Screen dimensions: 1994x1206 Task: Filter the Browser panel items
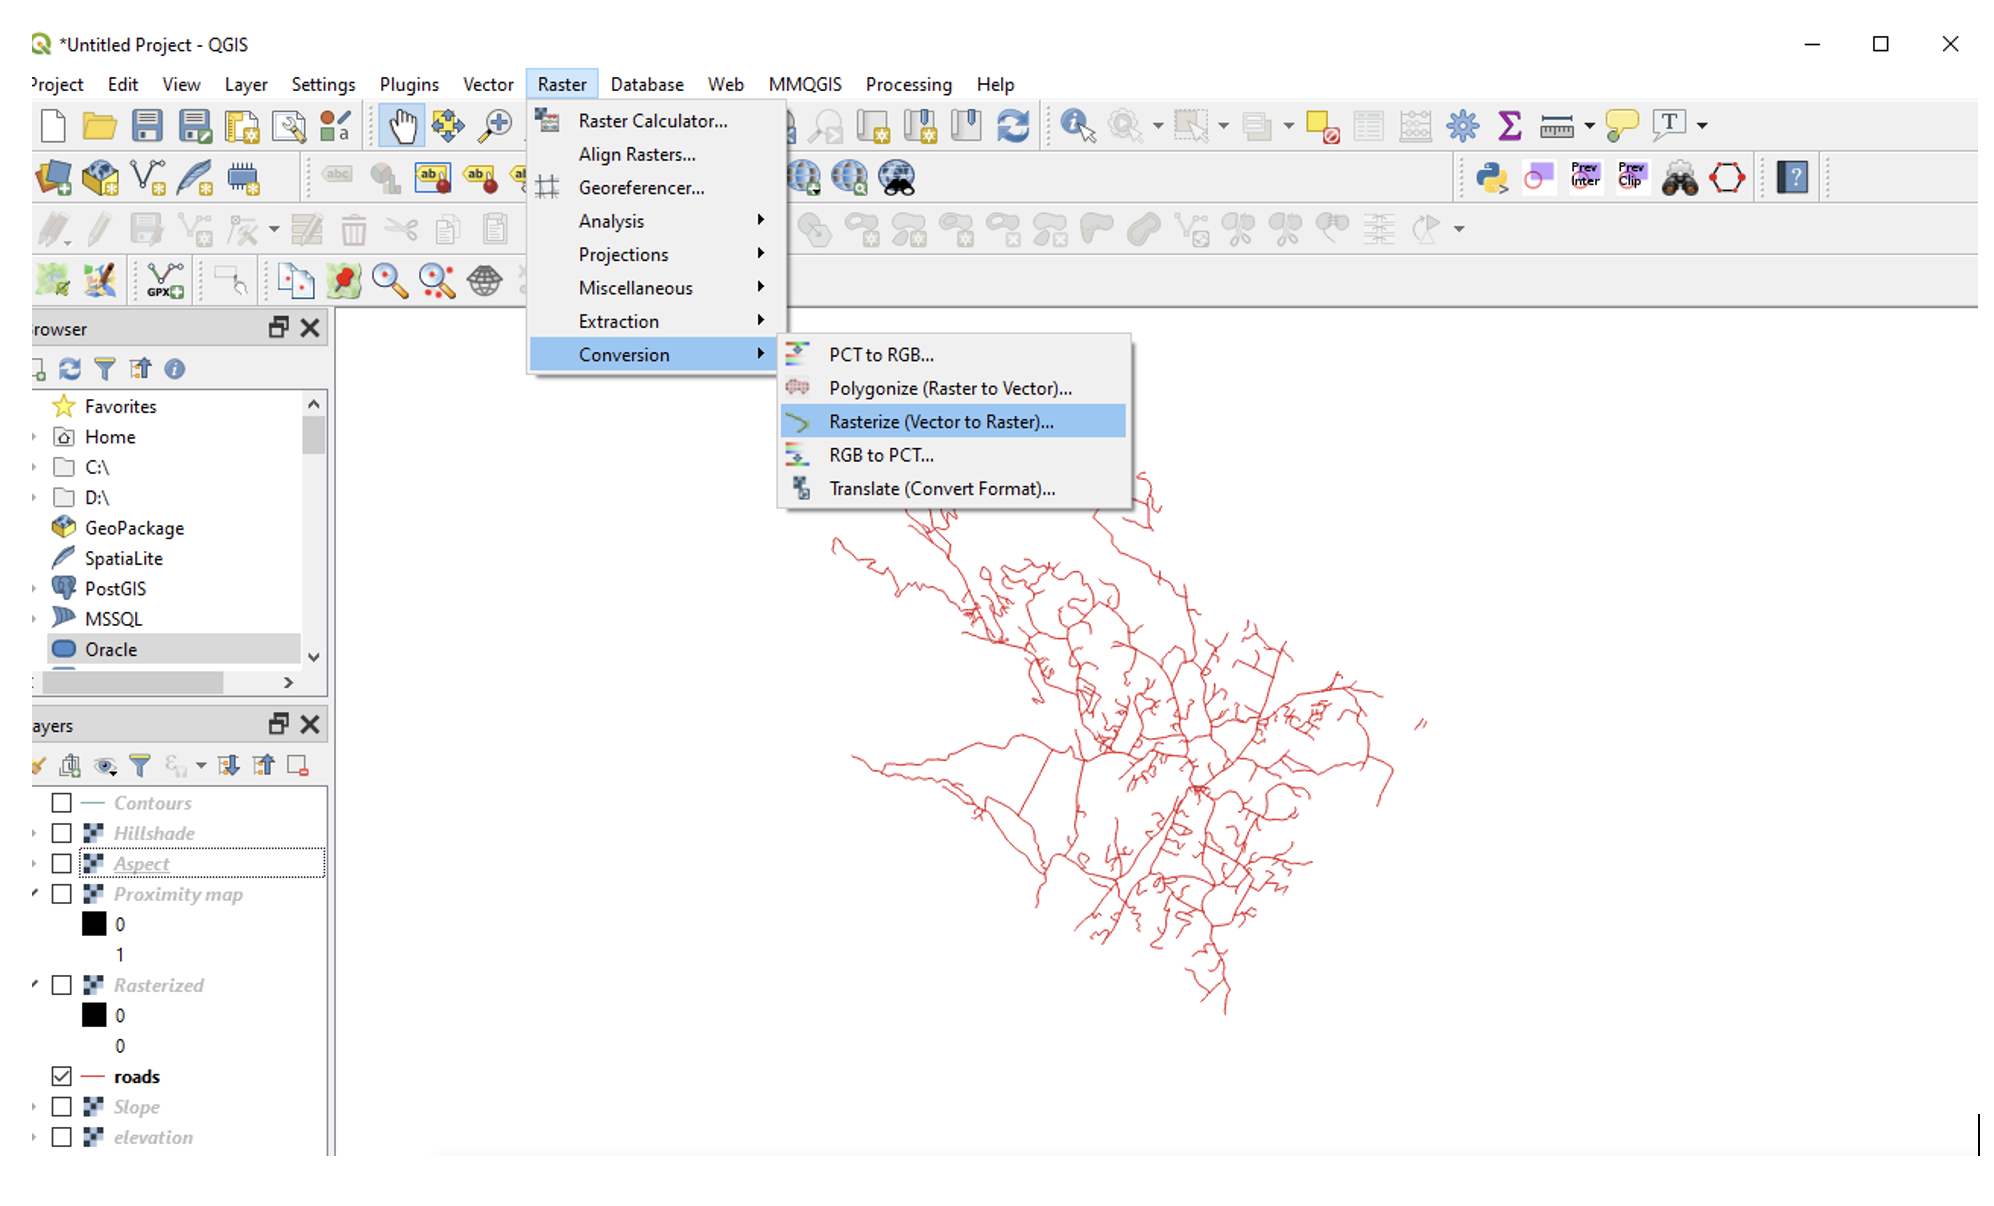click(x=105, y=369)
